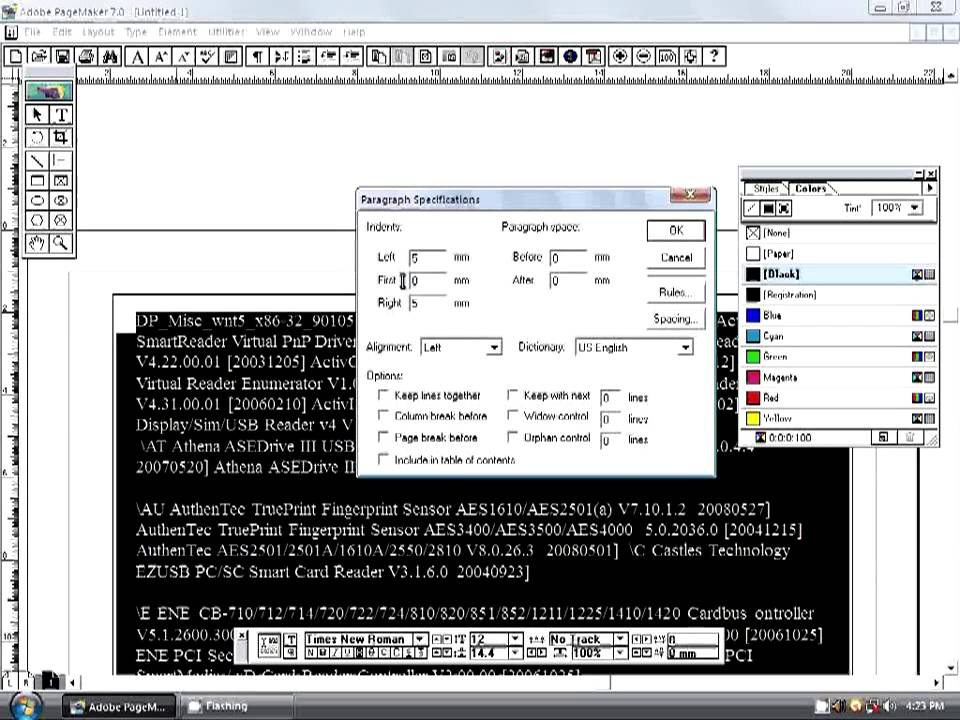Click the constrained line tool in the toolbox
The height and width of the screenshot is (720, 960).
click(61, 160)
